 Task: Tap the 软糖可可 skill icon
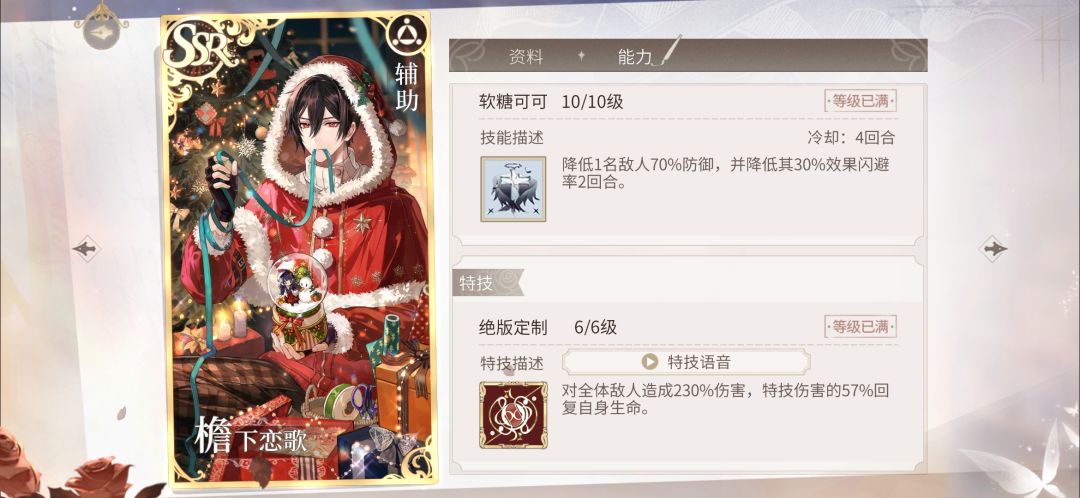[x=513, y=189]
